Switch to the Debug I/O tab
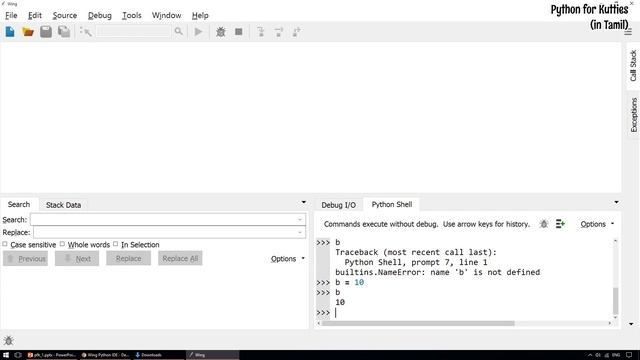 (x=338, y=205)
